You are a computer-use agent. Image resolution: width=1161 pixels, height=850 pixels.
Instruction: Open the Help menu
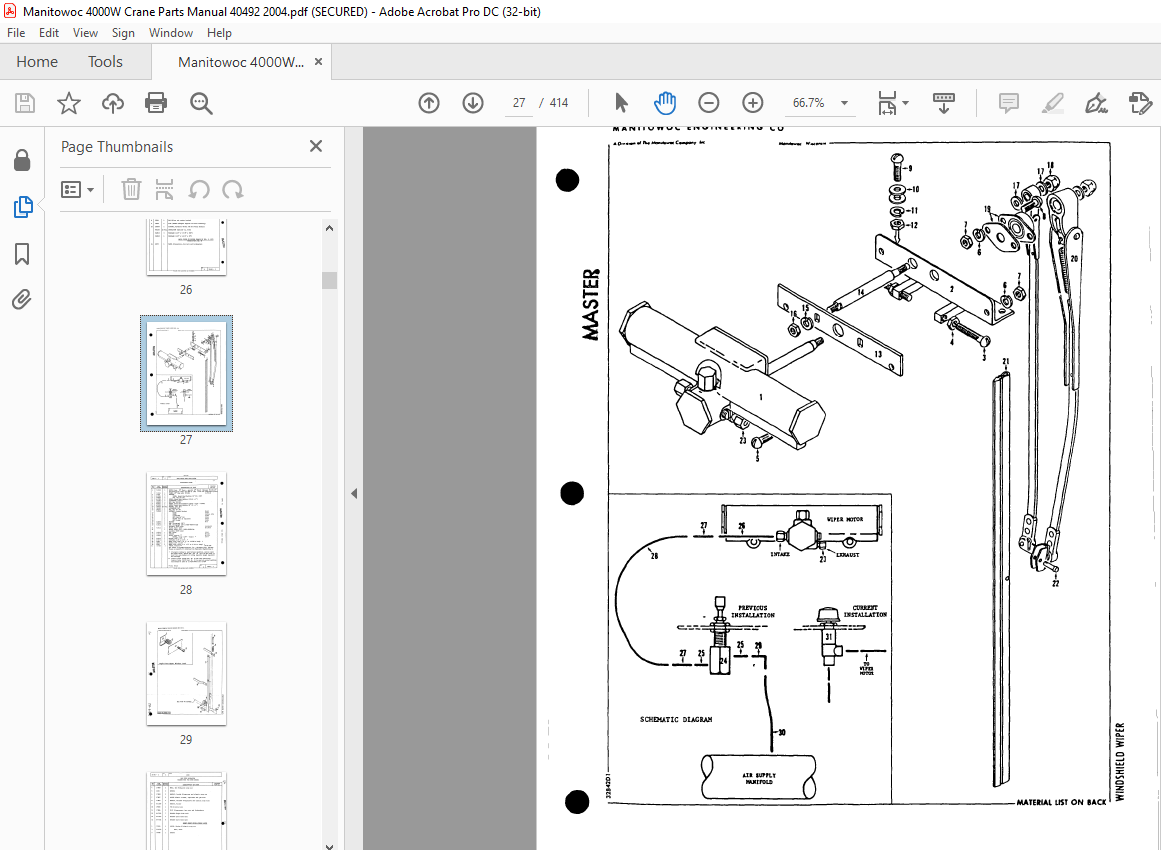(x=219, y=33)
